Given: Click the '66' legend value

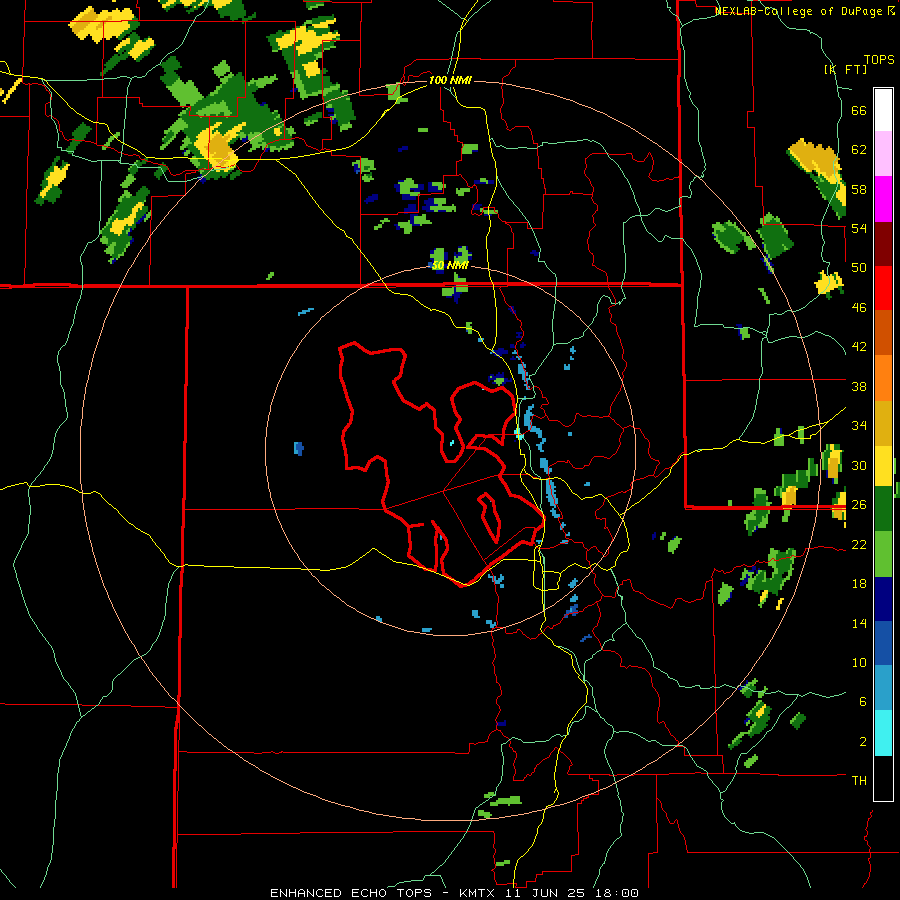Looking at the screenshot, I should tap(859, 110).
